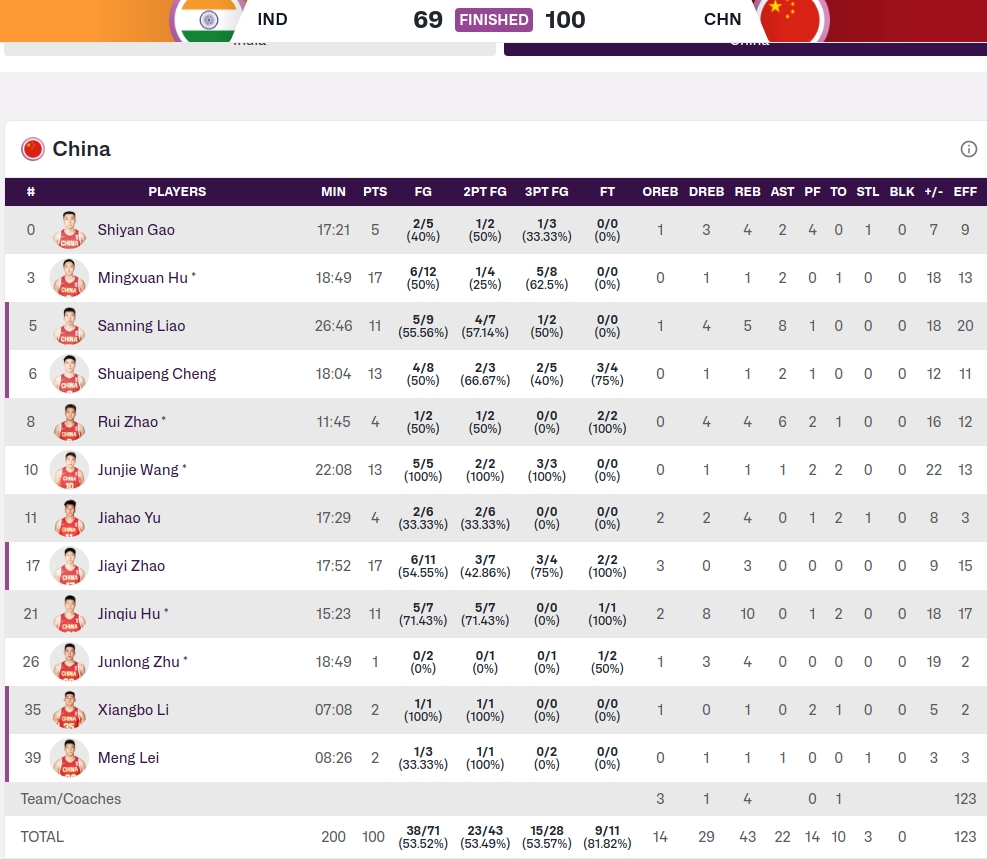Viewport: 987px width, 859px height.
Task: Open Meng Lei player profile link
Action: pyautogui.click(x=128, y=758)
